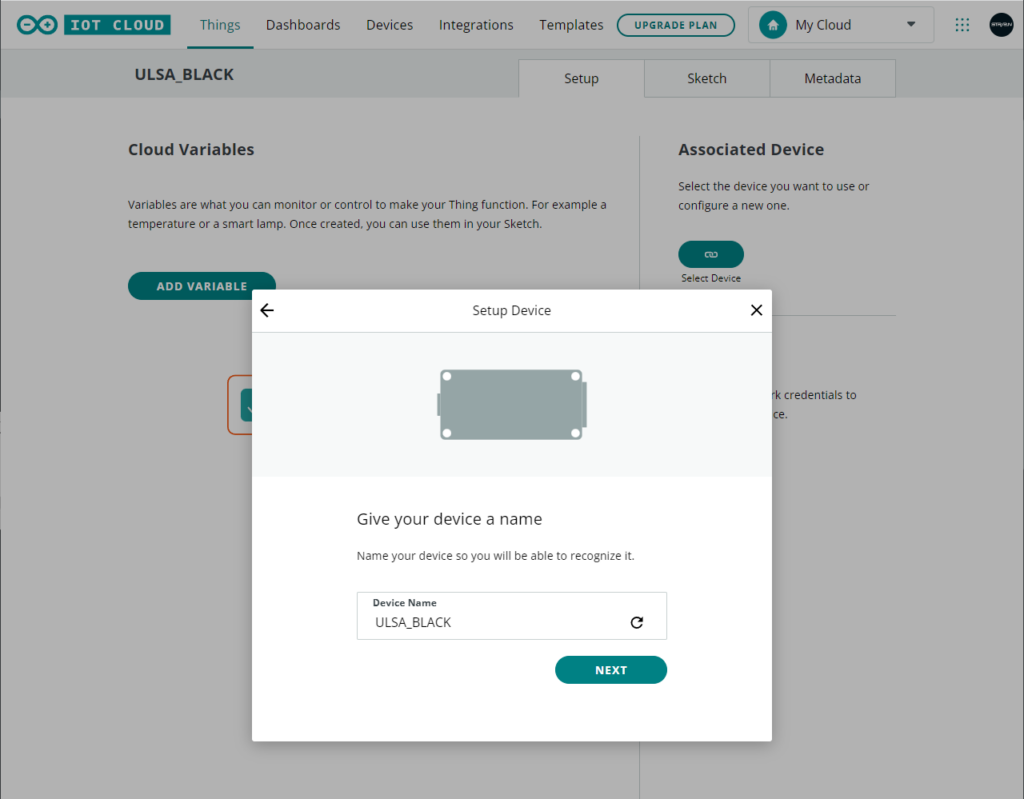
Task: Navigate to Integrations
Action: coord(476,25)
